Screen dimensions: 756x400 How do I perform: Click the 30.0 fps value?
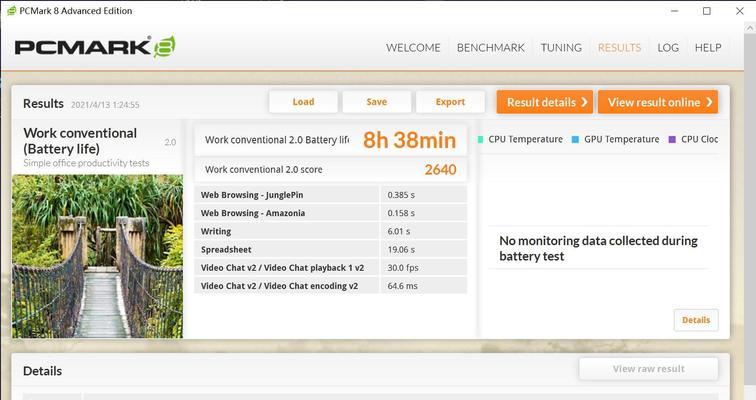pos(403,267)
